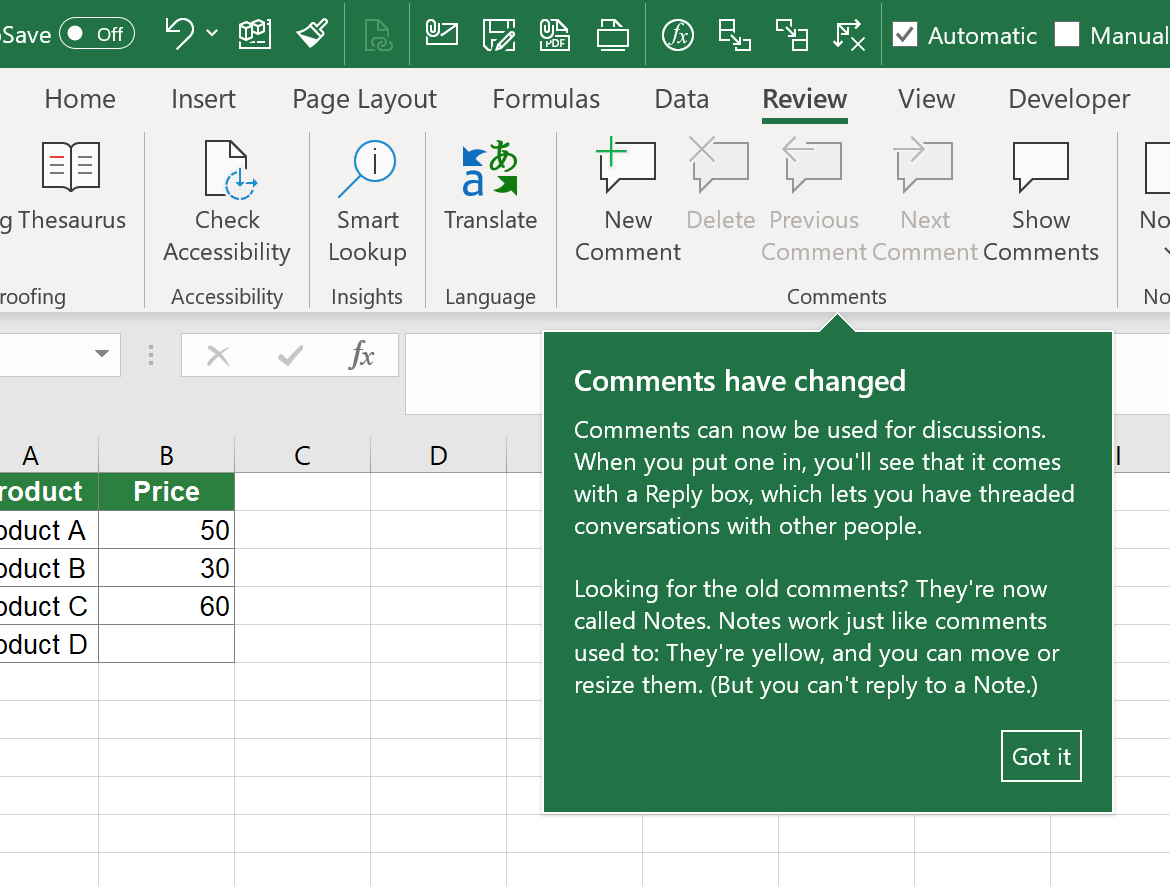
Task: Click the Translate icon
Action: [490, 196]
